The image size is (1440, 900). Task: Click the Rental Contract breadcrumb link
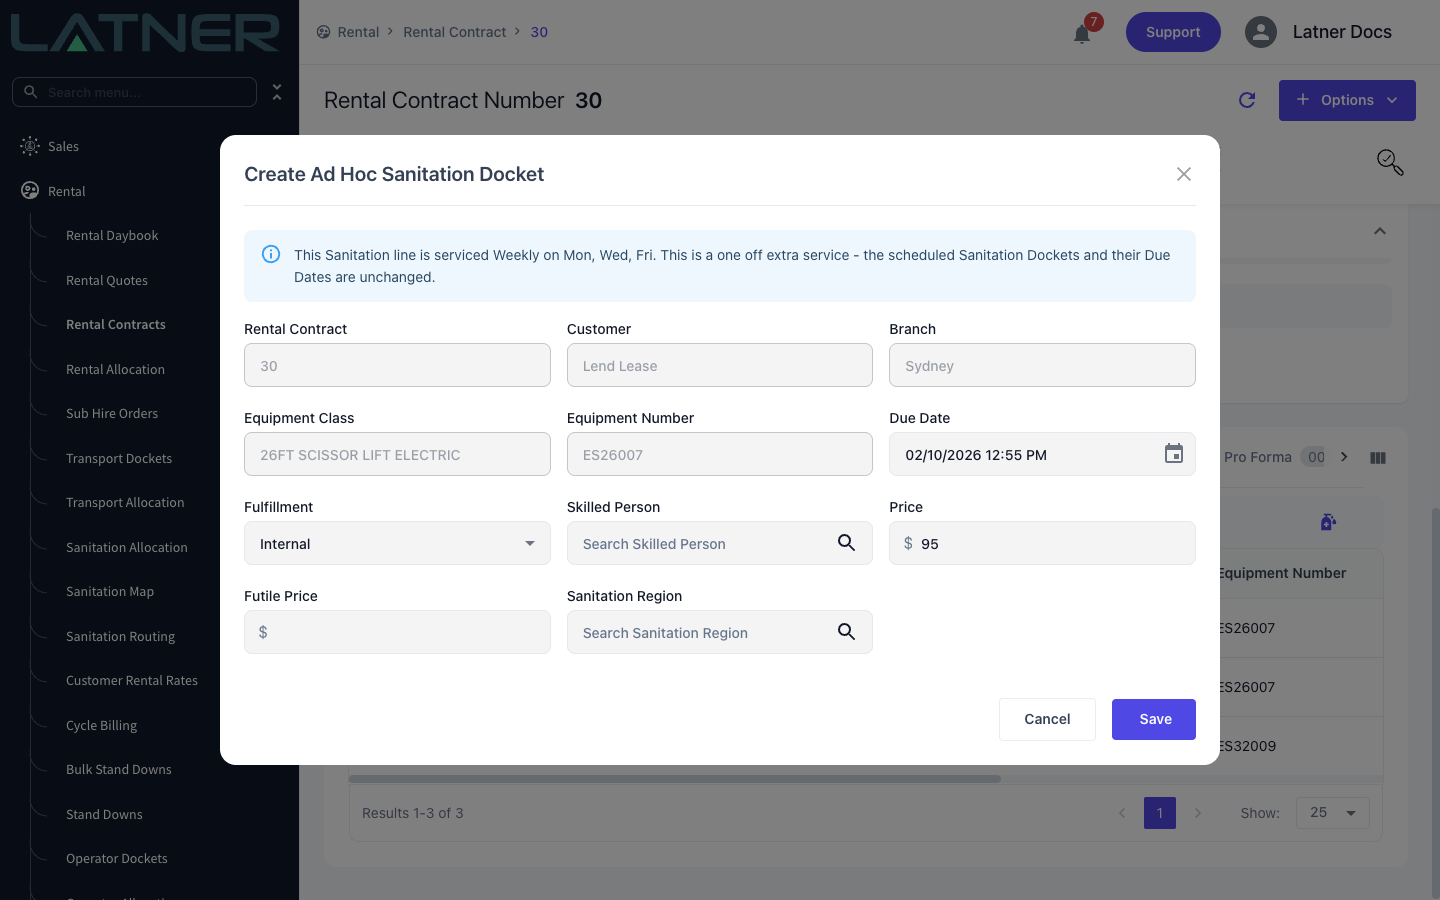coord(454,32)
